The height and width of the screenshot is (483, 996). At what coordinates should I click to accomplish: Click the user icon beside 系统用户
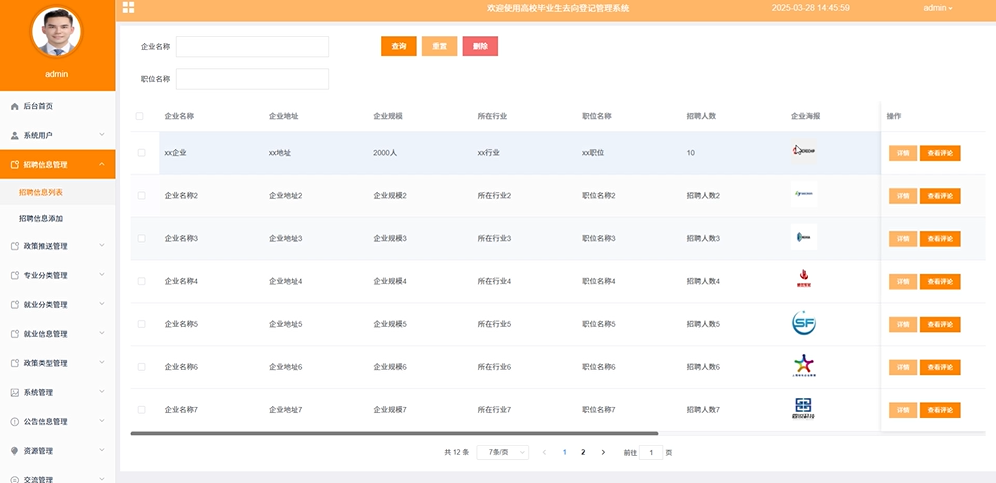[x=14, y=135]
